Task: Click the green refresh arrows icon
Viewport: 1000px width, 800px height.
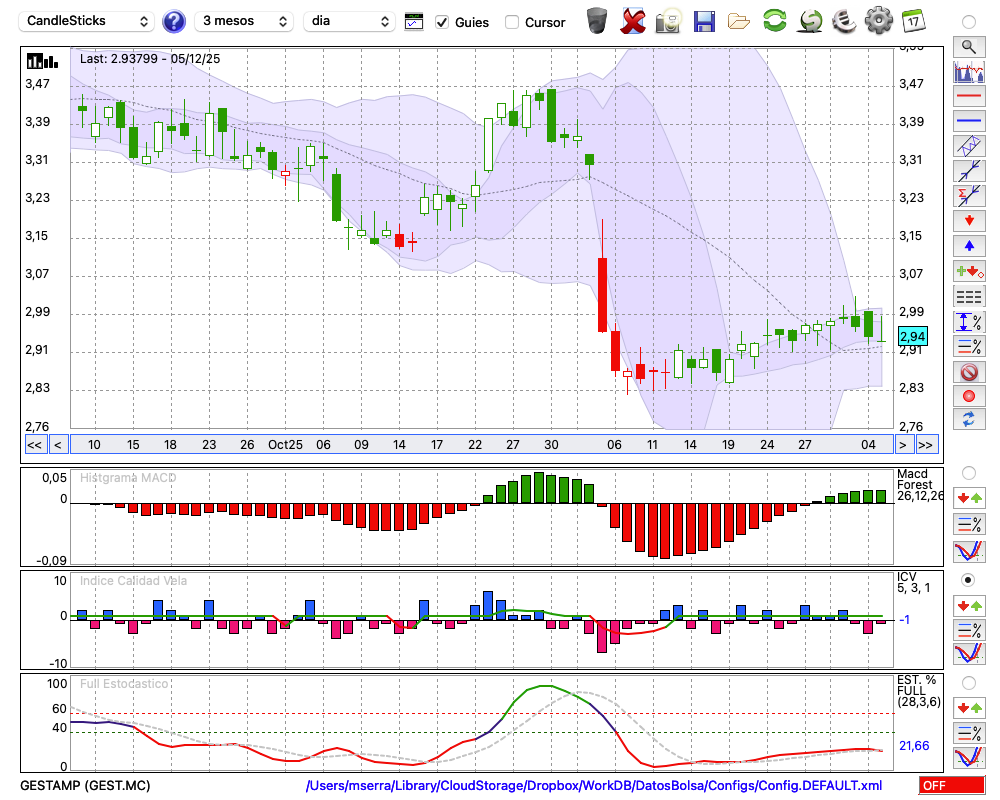Action: click(x=775, y=21)
